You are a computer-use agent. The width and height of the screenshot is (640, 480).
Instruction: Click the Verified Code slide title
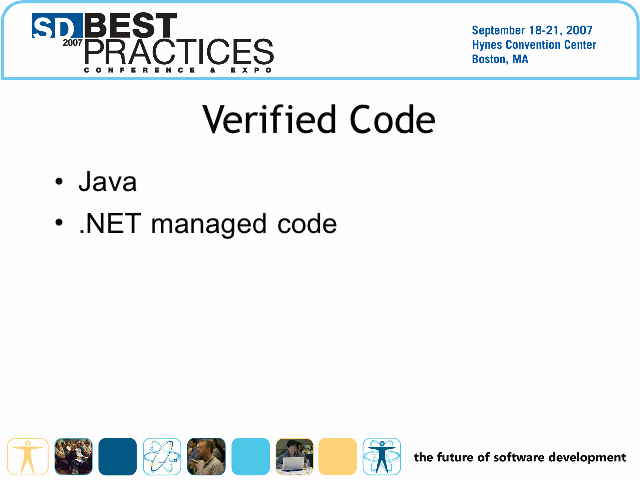coord(319,120)
